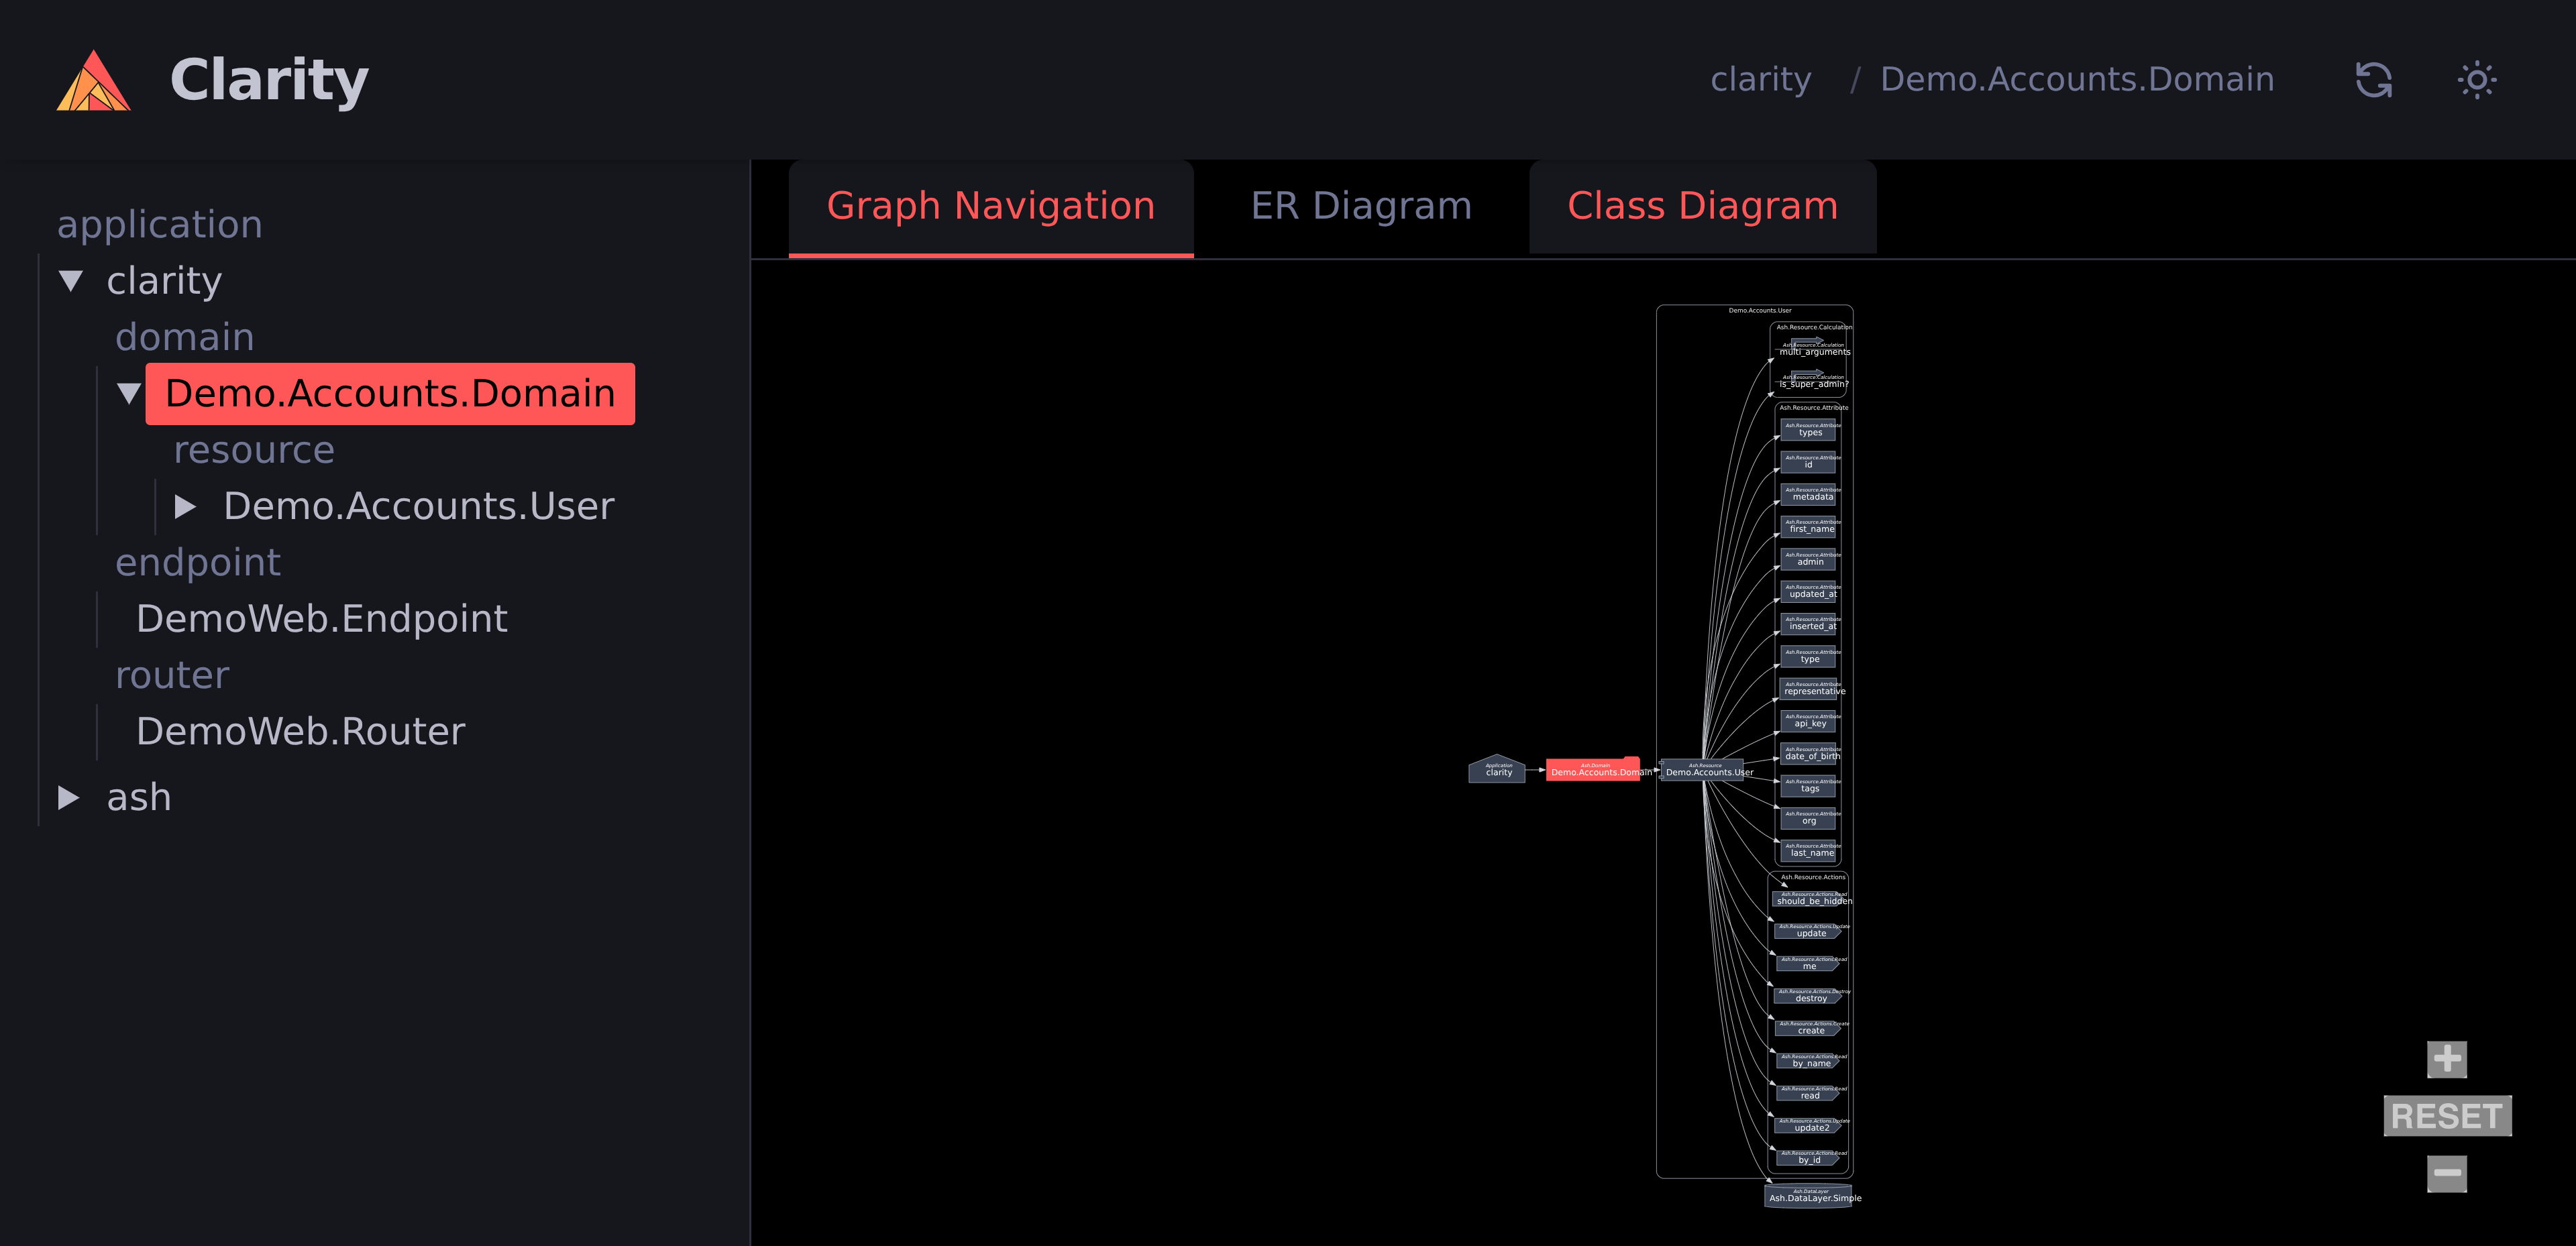
Task: Expand the ash tree node
Action: tap(69, 798)
